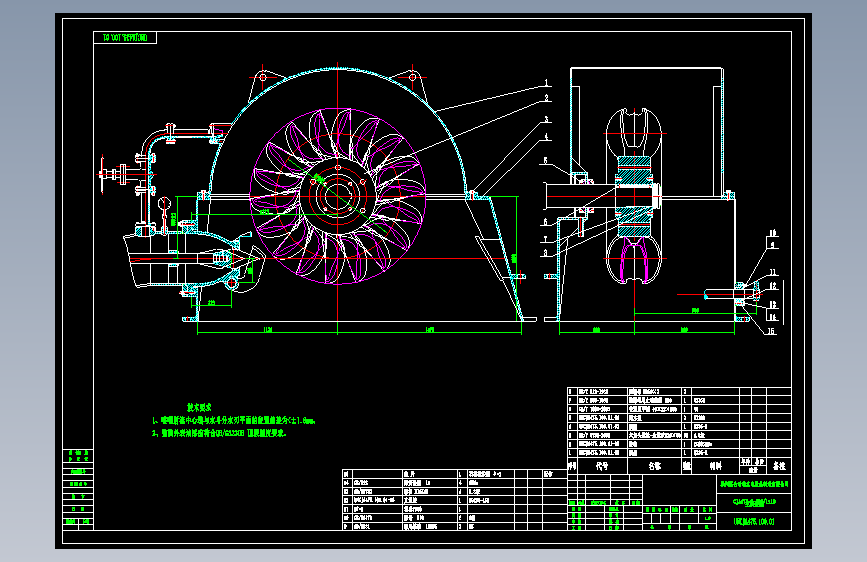This screenshot has width=867, height=562.
Task: Click the handwheel on inlet pipe
Action: click(x=102, y=174)
